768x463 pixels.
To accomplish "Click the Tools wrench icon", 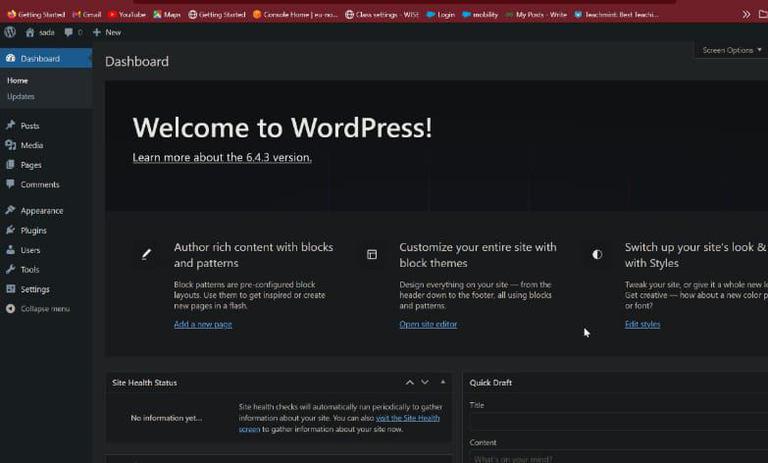I will click(x=10, y=269).
